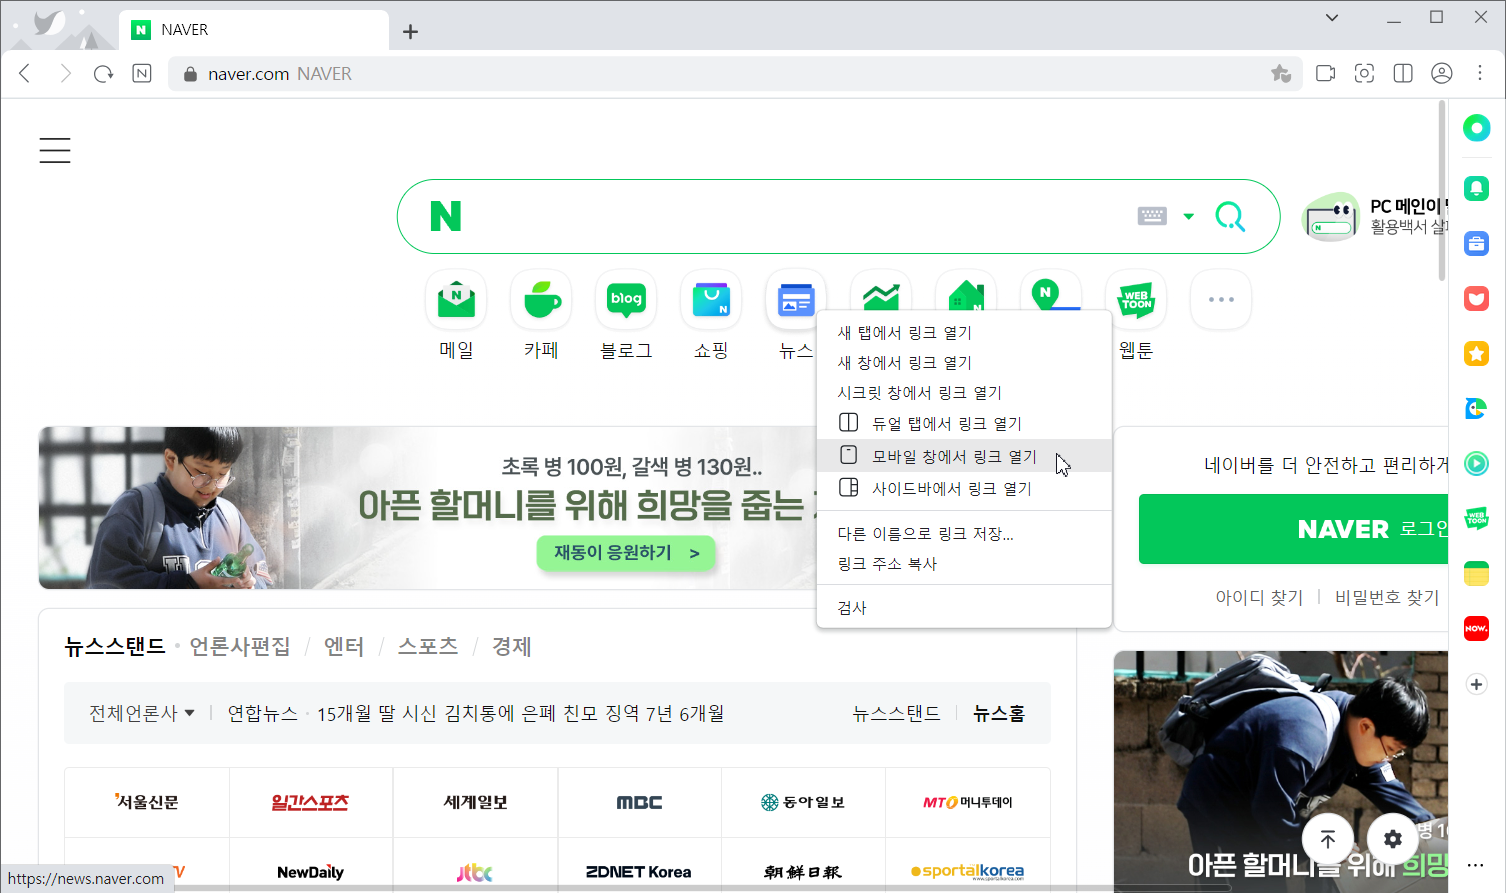Open a new tab with plus button

(x=410, y=31)
